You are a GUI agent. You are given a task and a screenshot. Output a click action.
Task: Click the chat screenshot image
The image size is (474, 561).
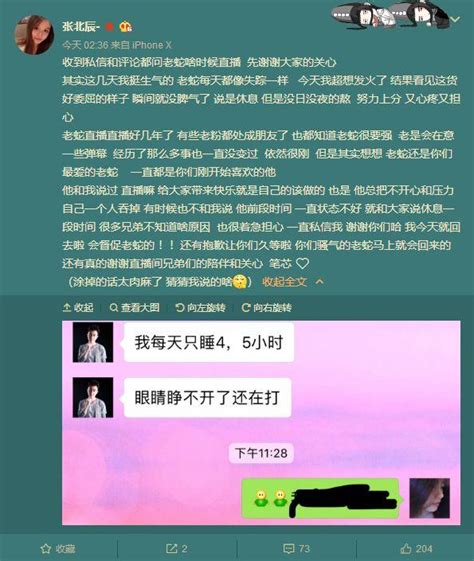(261, 423)
